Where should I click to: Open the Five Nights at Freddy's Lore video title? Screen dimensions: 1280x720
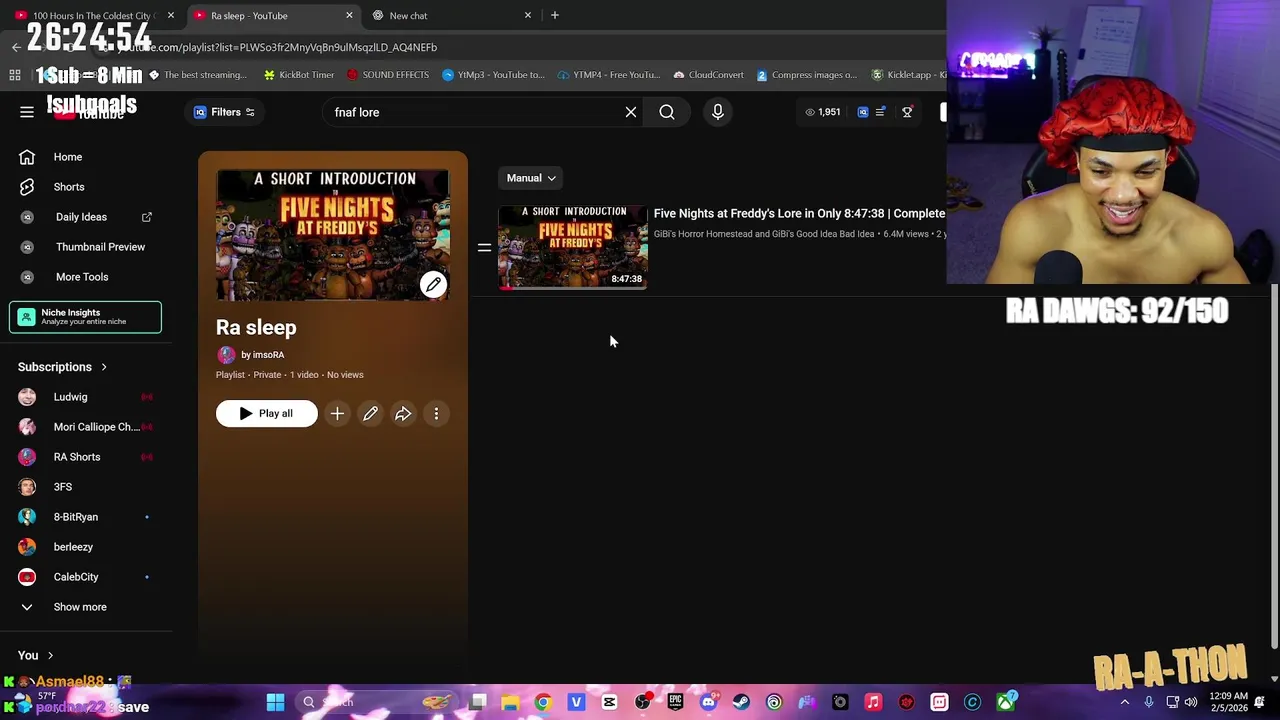pos(799,214)
